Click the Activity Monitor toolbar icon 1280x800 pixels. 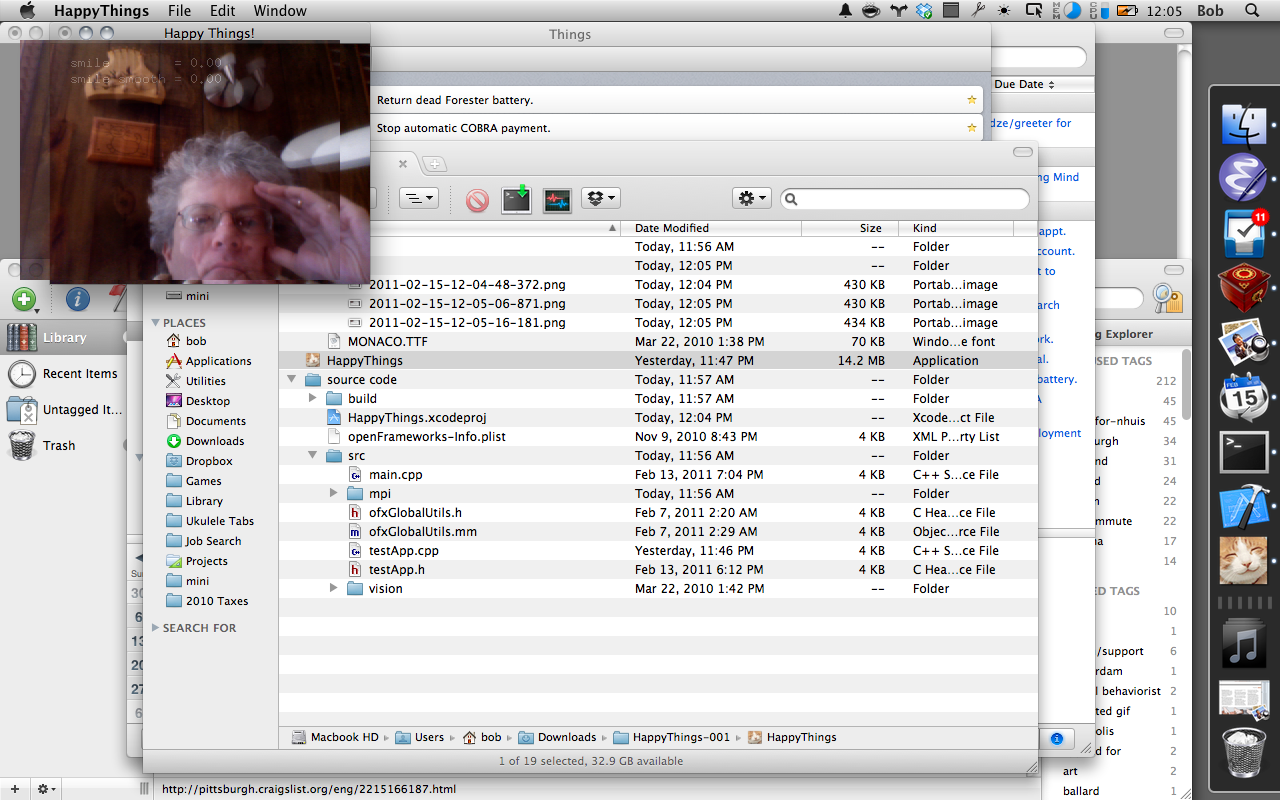[x=557, y=200]
